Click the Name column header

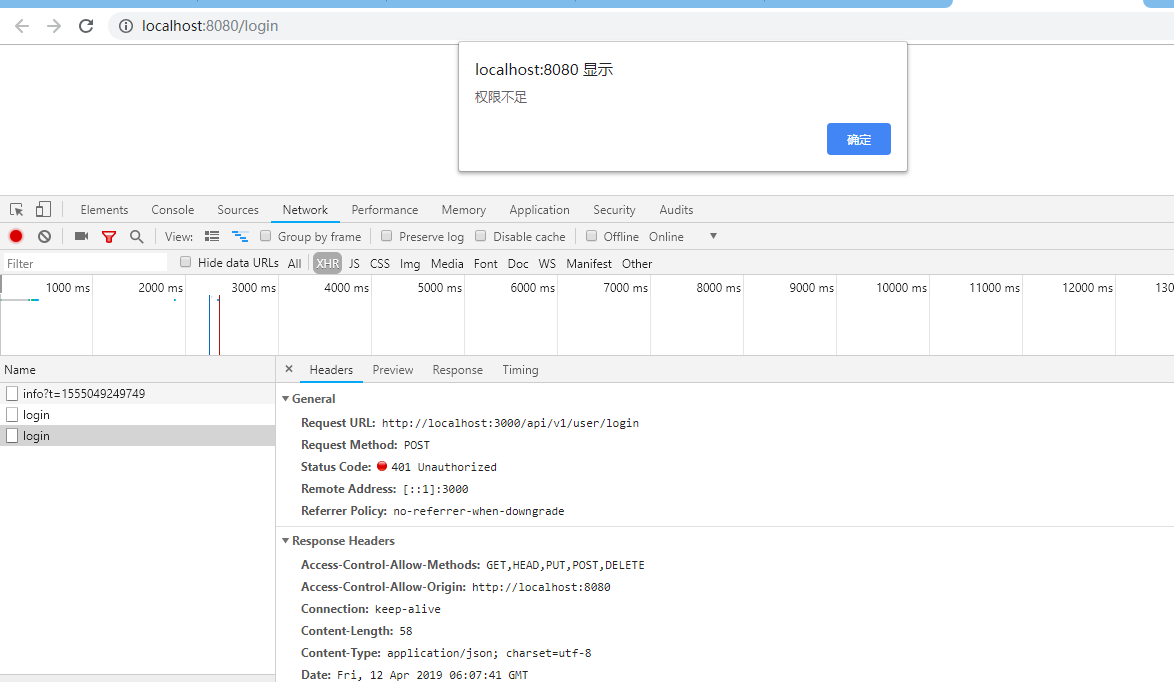pyautogui.click(x=138, y=370)
